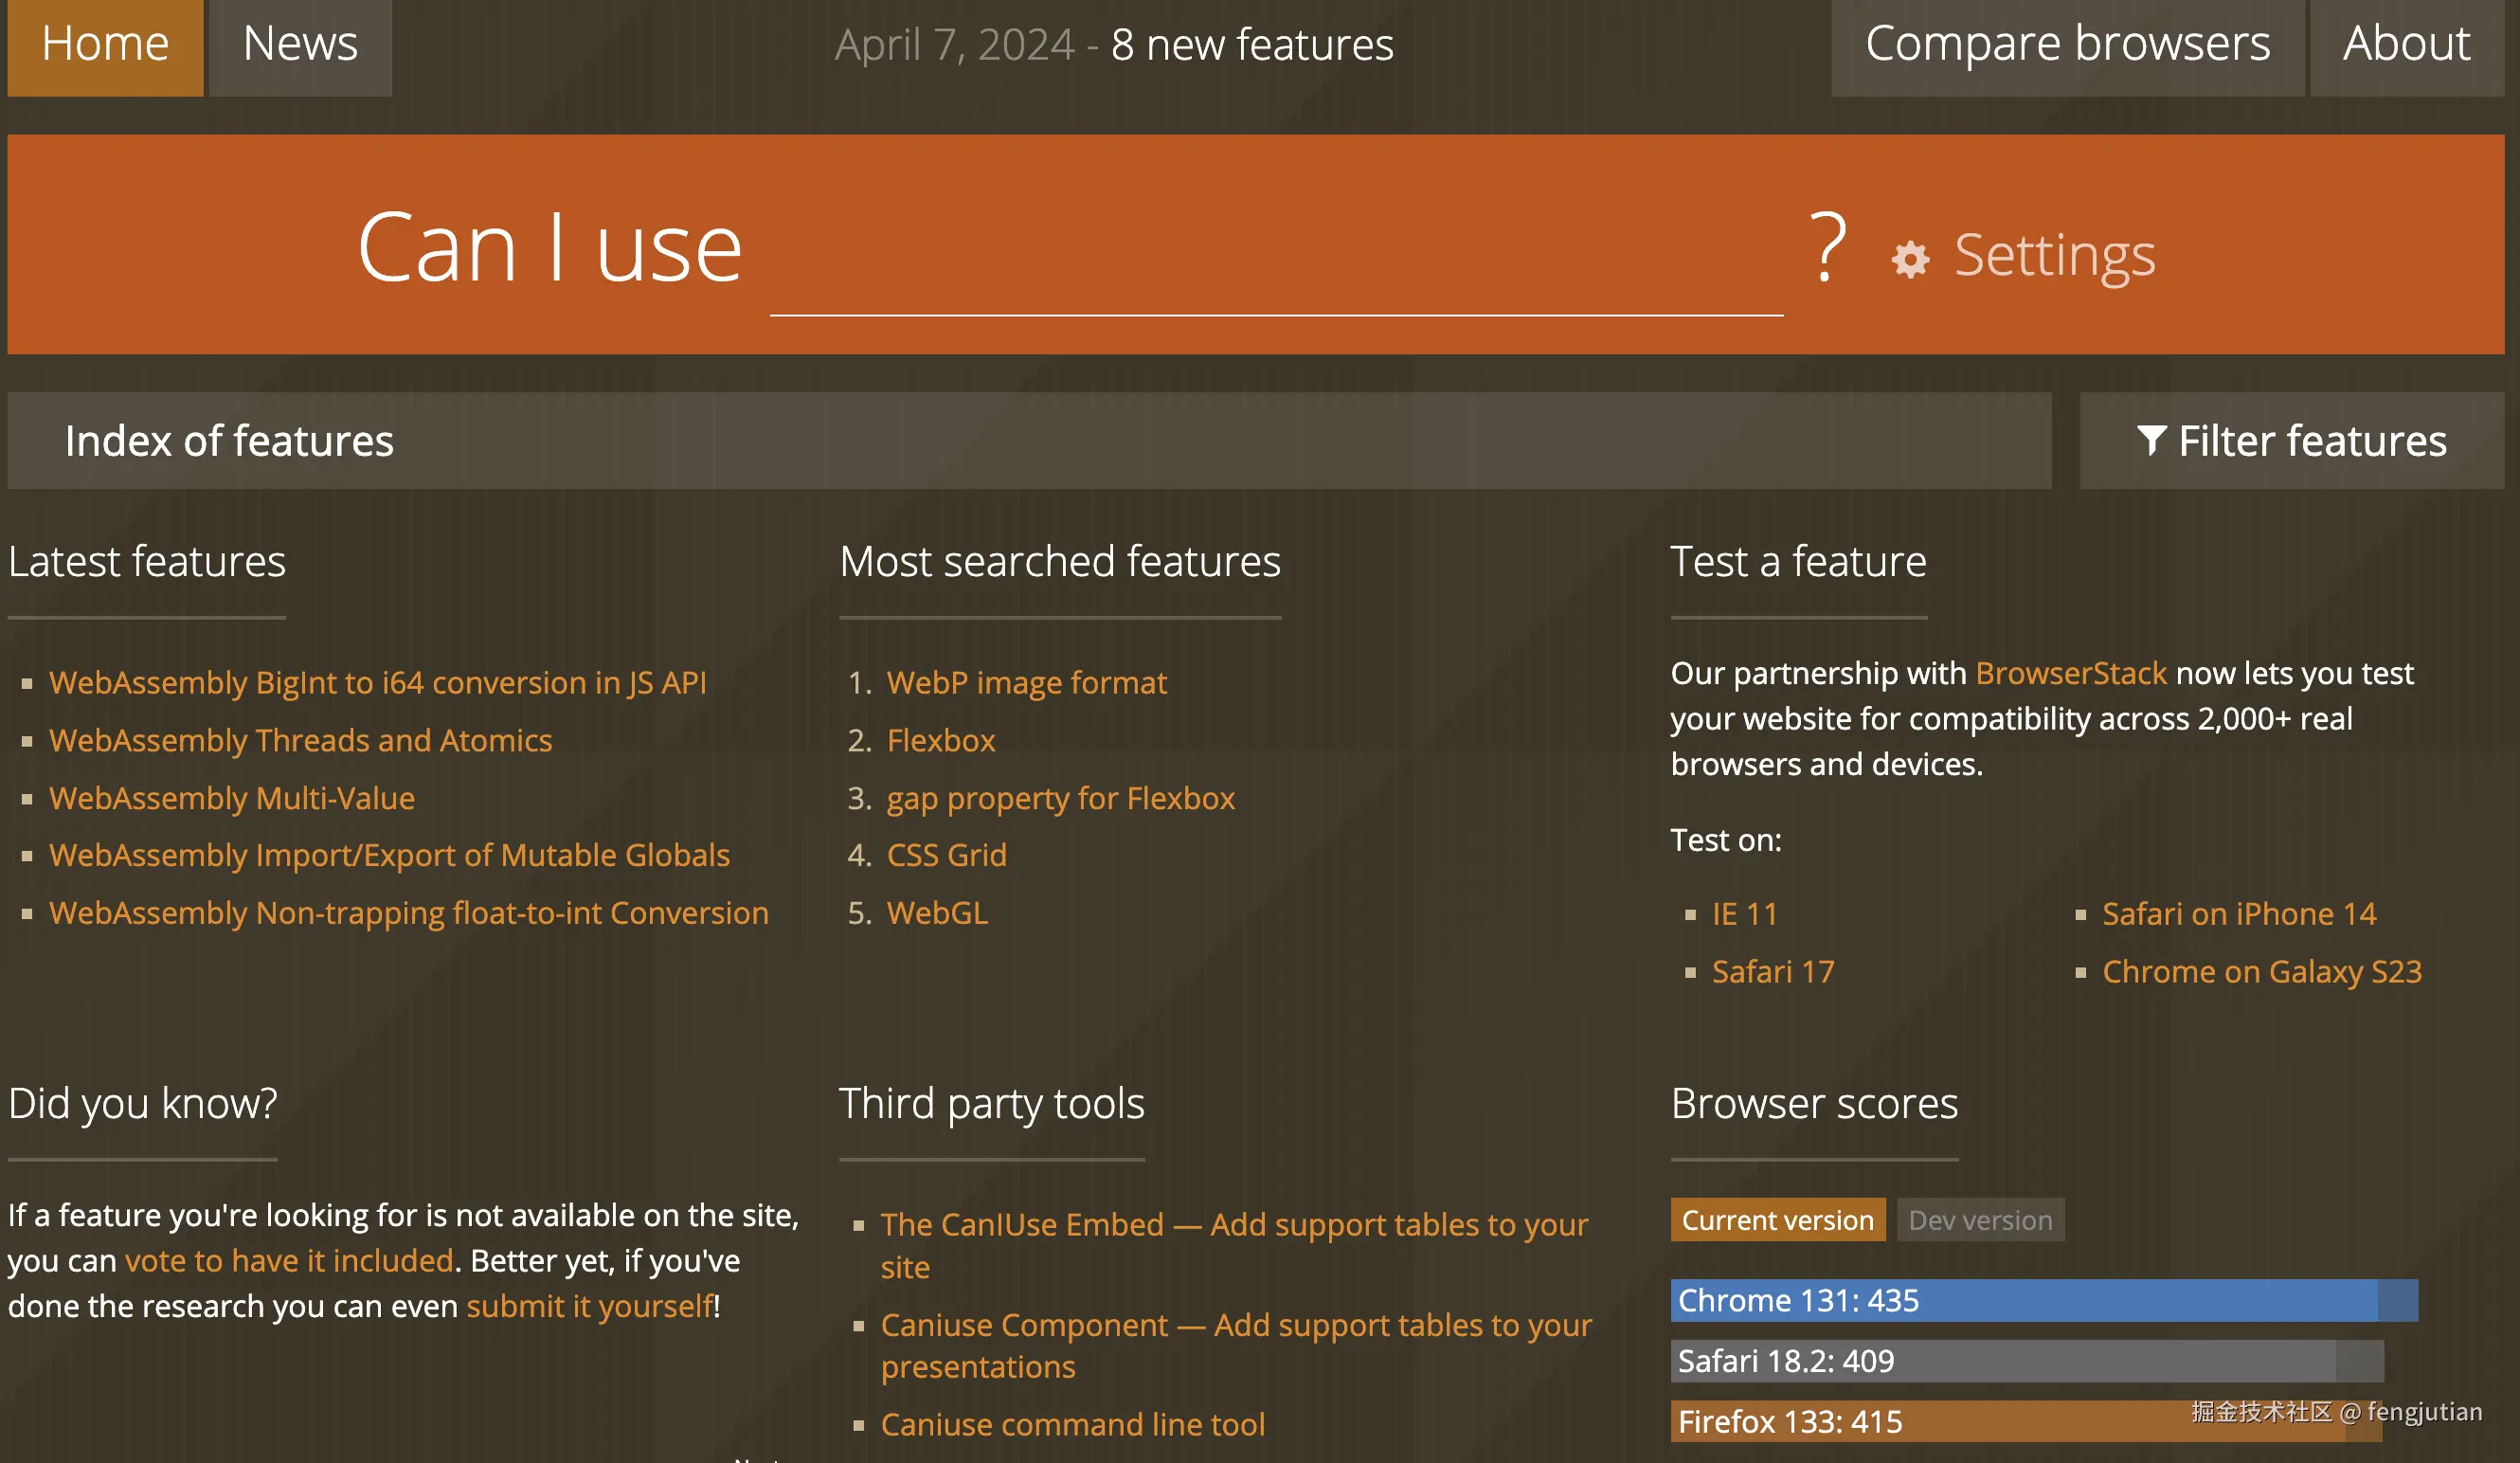Switch to Dev version scores
Image resolution: width=2520 pixels, height=1463 pixels.
1979,1220
